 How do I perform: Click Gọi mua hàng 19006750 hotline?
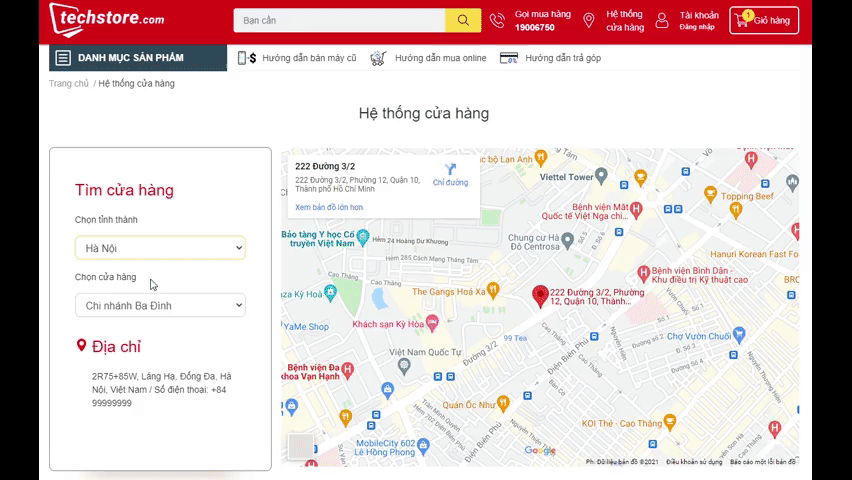coord(543,21)
